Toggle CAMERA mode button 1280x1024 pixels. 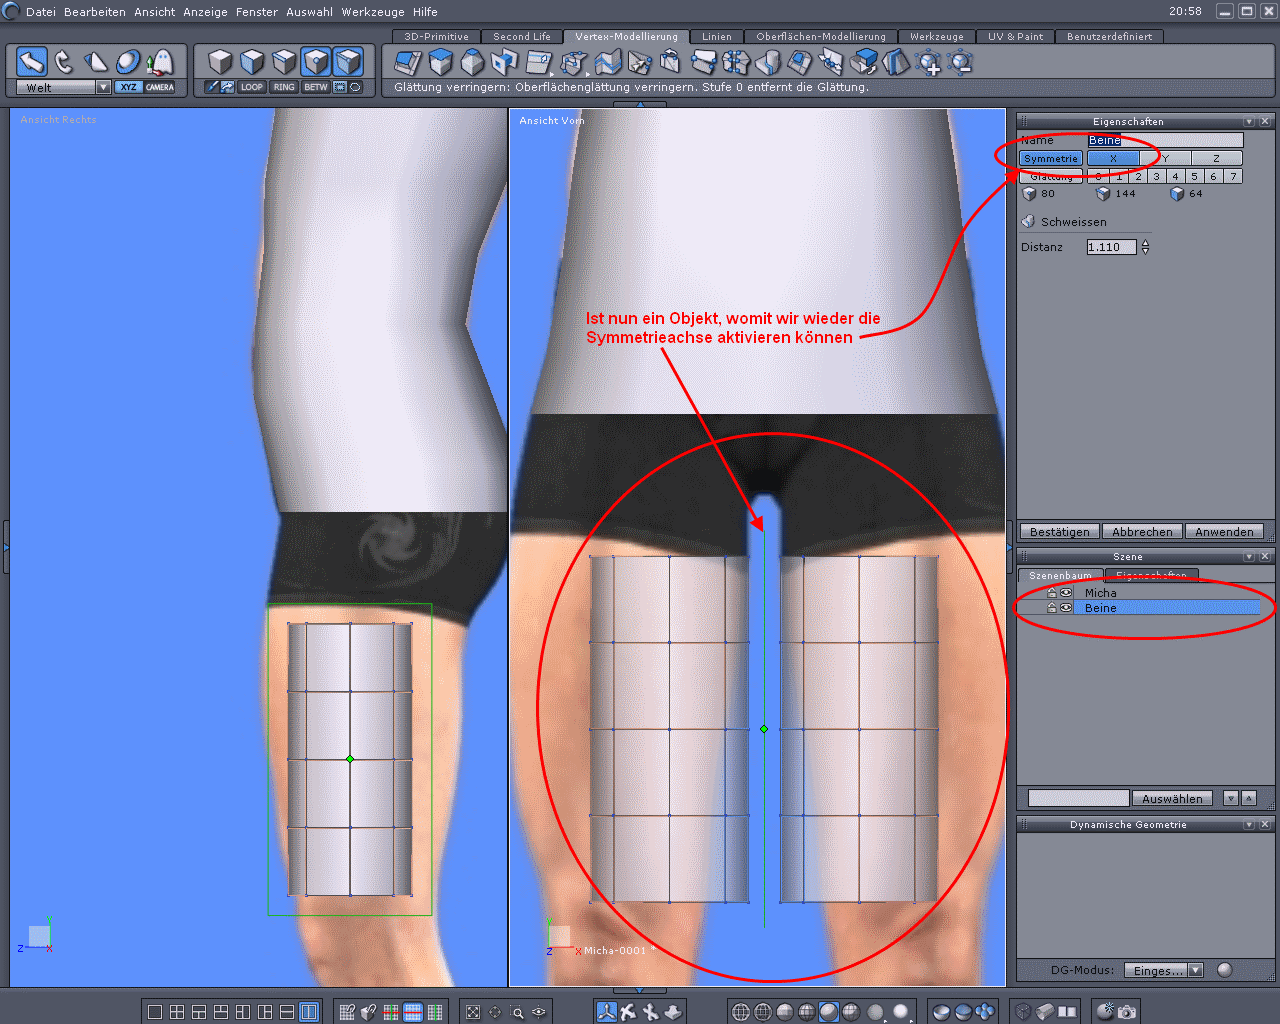pyautogui.click(x=160, y=87)
